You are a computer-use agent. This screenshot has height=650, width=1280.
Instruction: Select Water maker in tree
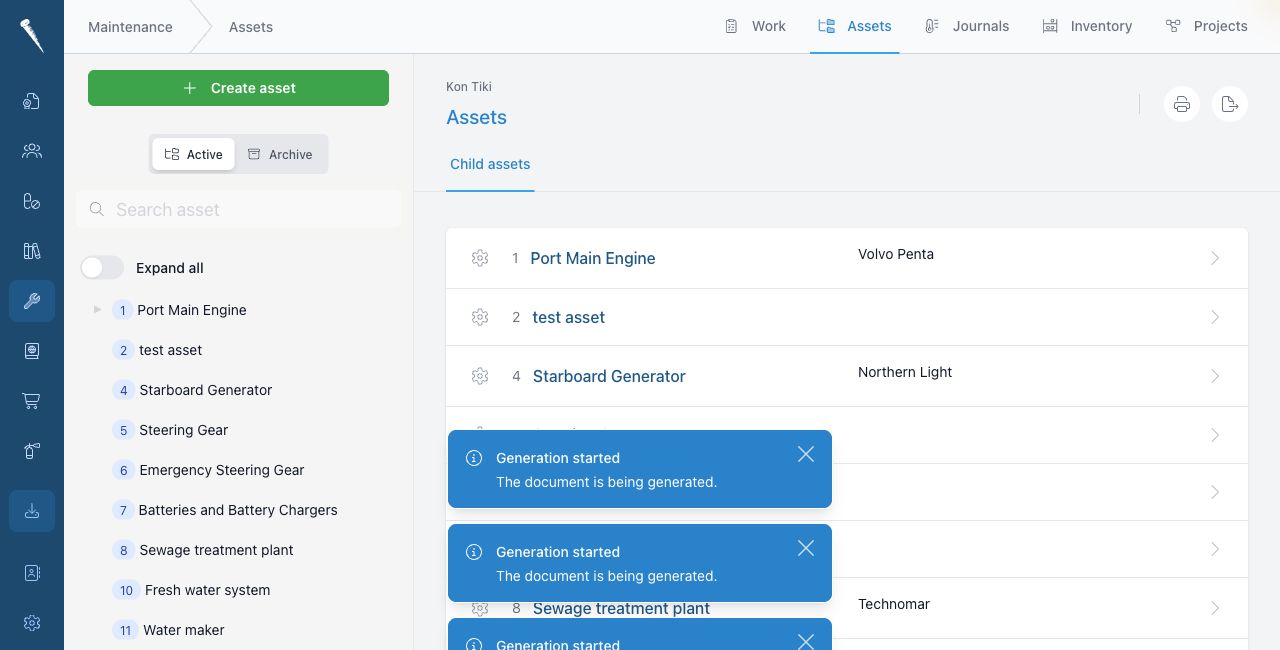coord(184,630)
